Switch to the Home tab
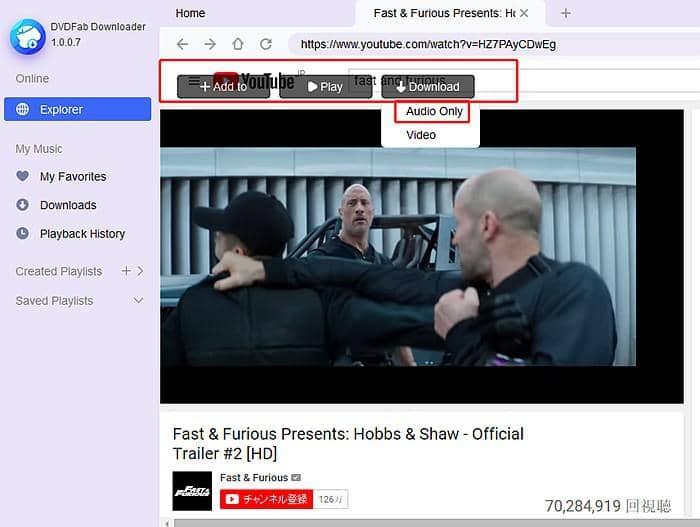The image size is (700, 527). pos(190,13)
